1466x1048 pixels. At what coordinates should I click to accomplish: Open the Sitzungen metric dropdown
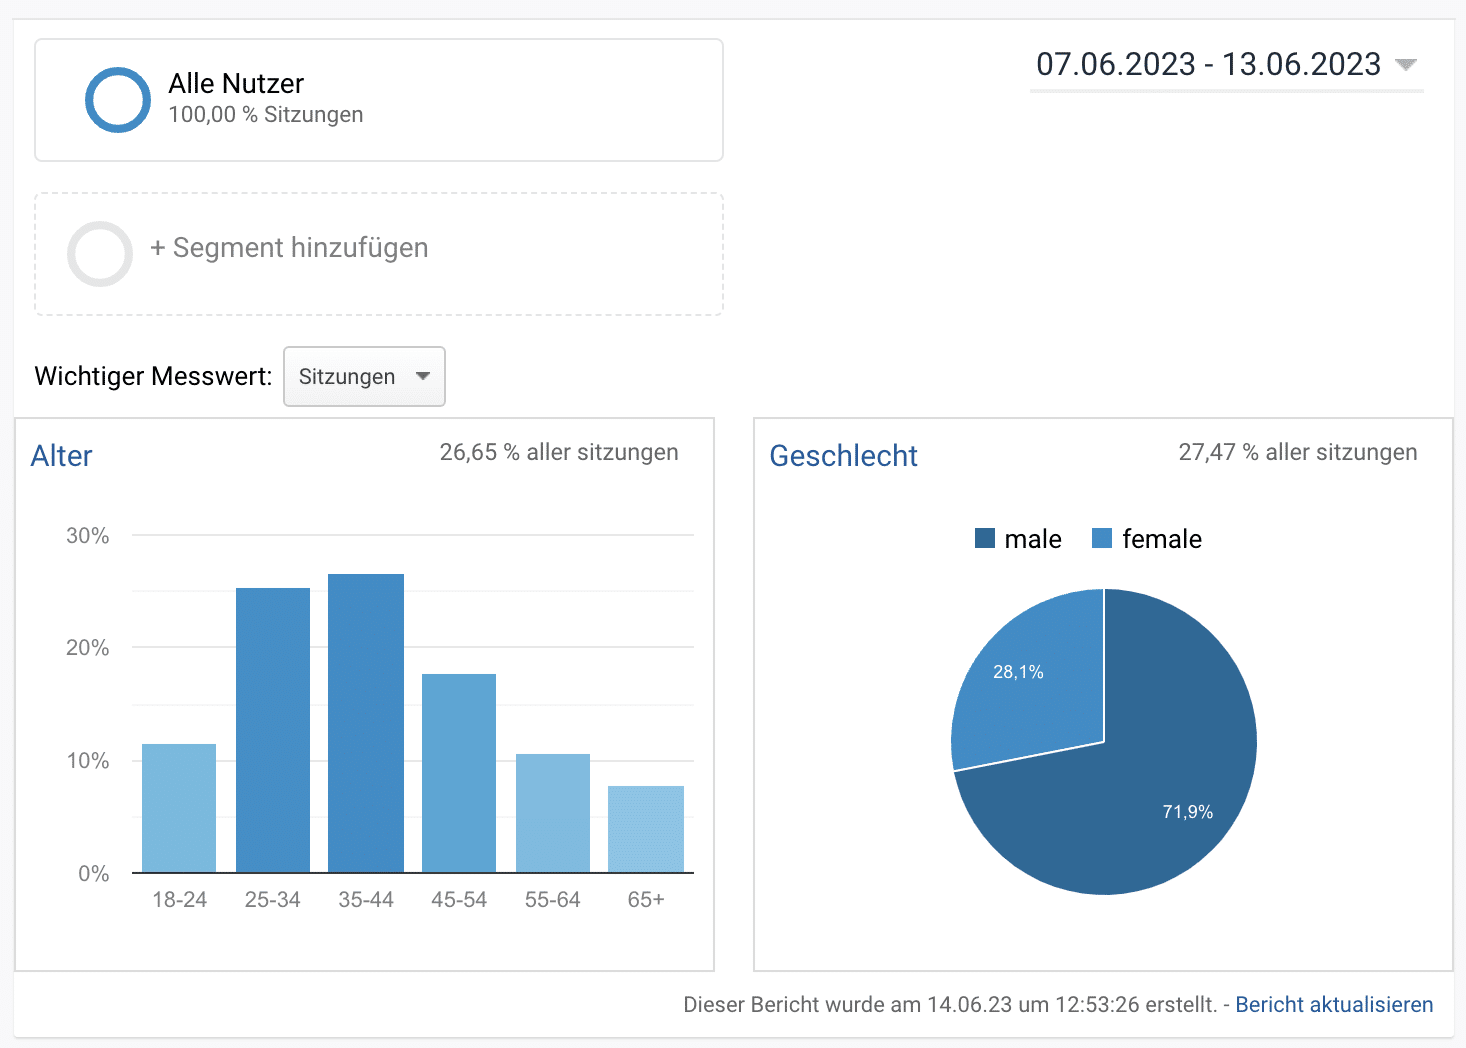(x=364, y=377)
